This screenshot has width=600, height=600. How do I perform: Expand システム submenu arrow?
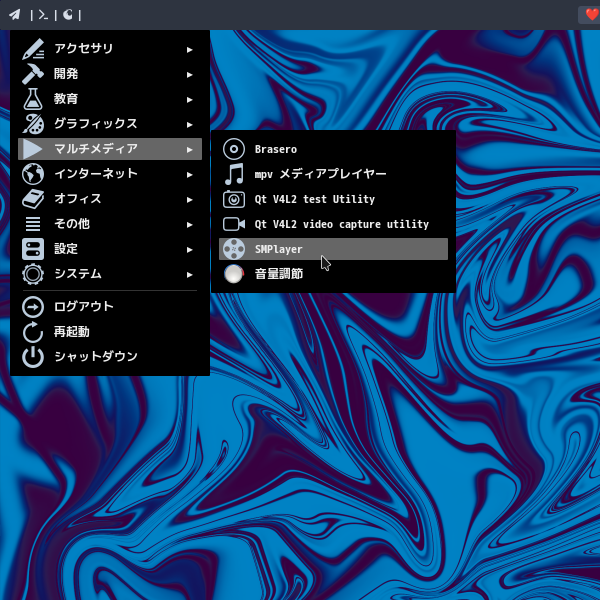(189, 274)
